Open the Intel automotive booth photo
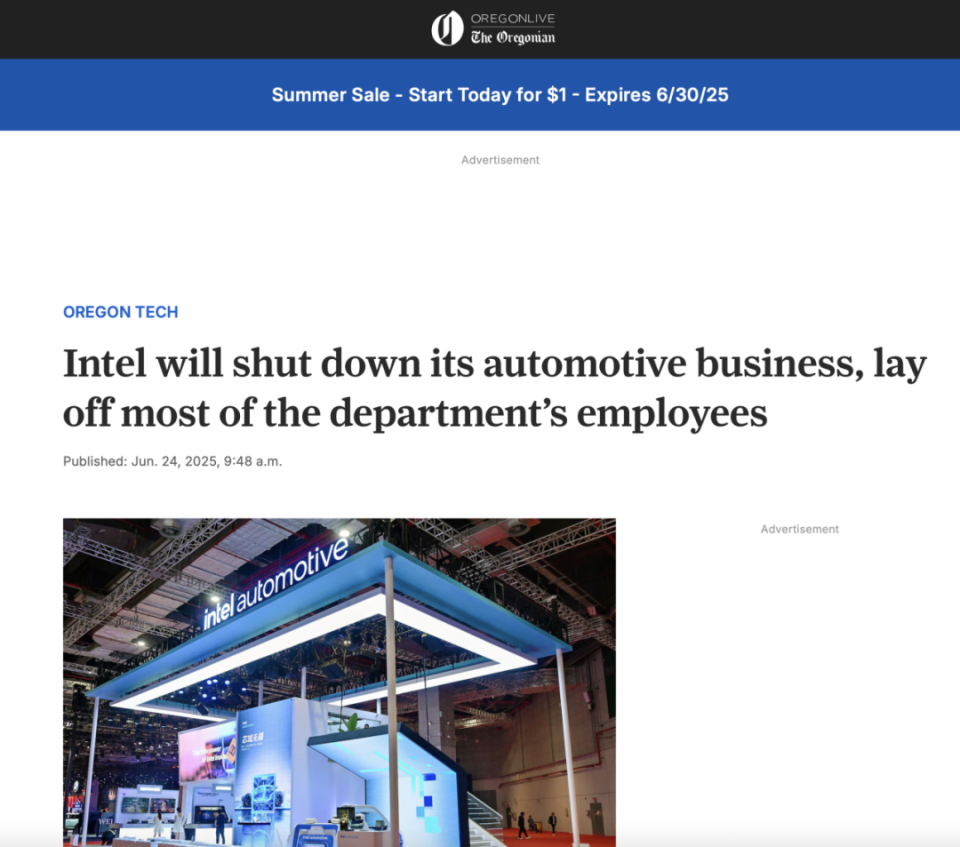Screen dimensions: 960x847 (339, 682)
